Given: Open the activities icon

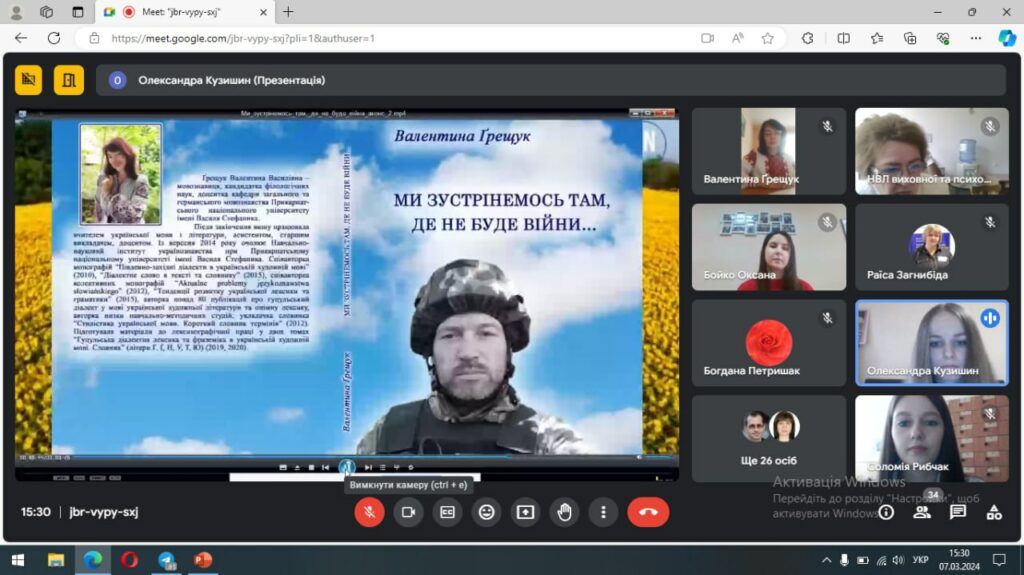Looking at the screenshot, I should coord(994,512).
